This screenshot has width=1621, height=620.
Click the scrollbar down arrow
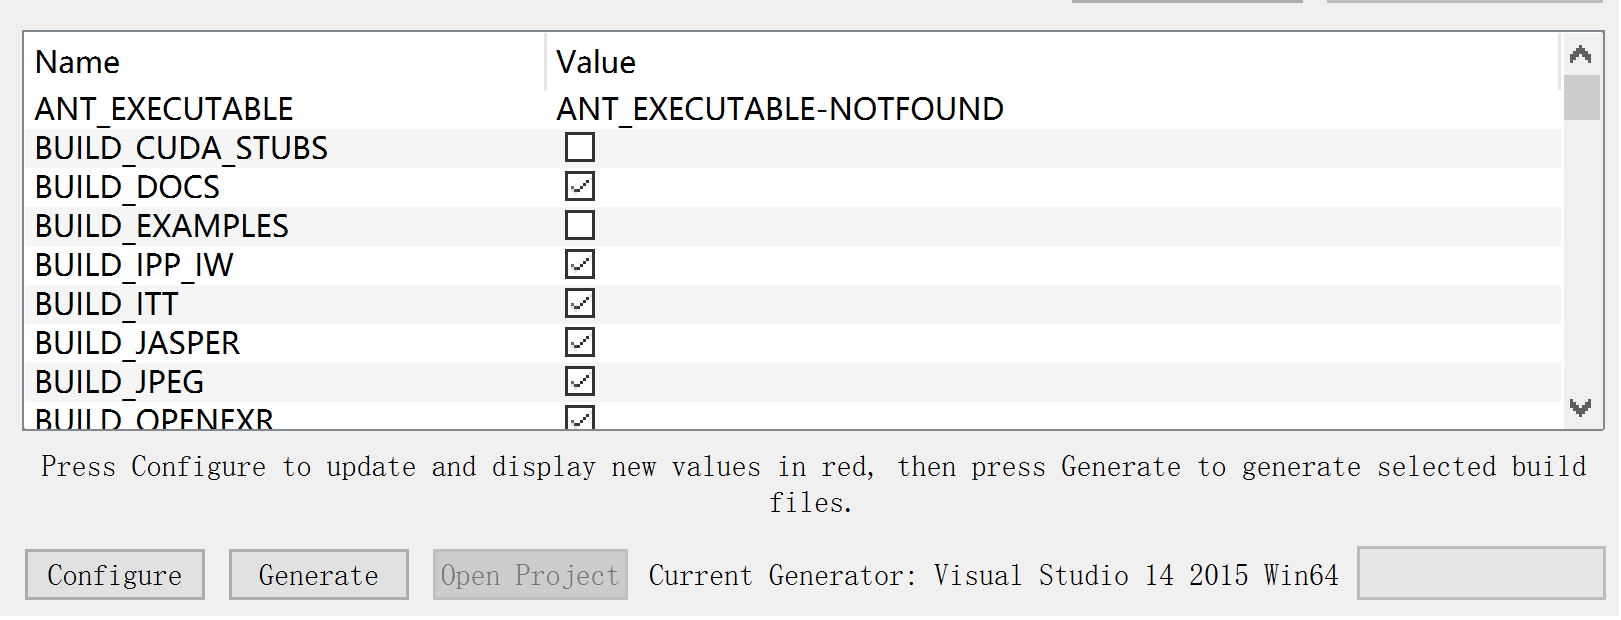point(1580,407)
